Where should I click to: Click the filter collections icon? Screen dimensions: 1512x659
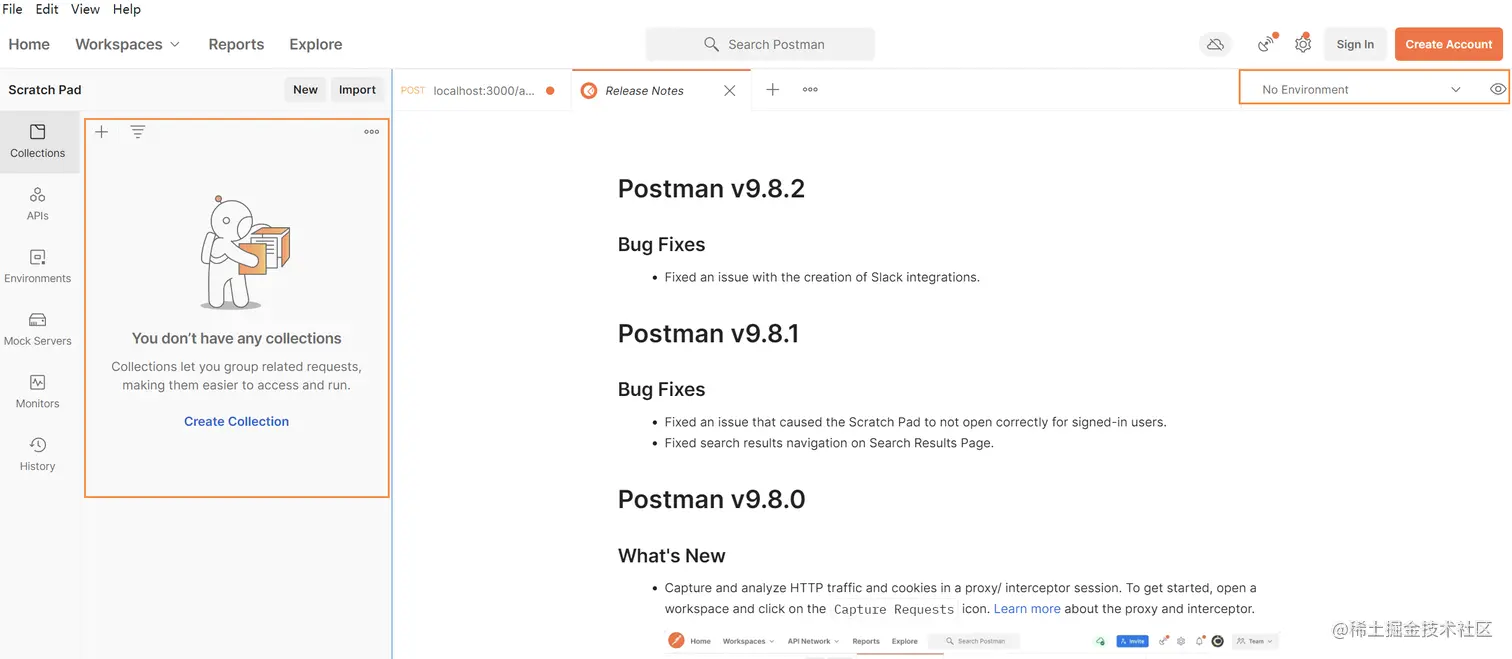138,132
